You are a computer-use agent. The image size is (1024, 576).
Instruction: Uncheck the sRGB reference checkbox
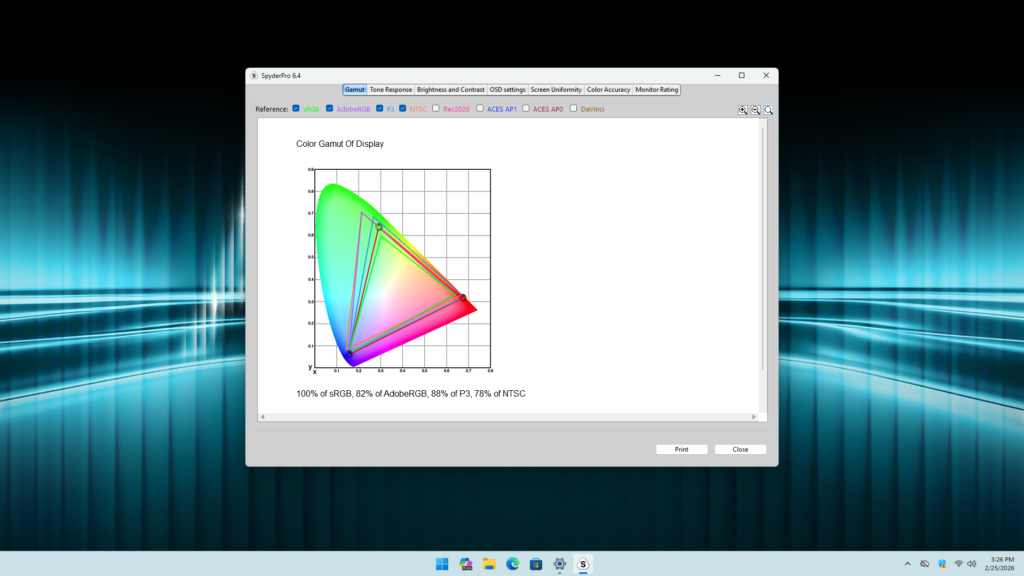pos(296,108)
